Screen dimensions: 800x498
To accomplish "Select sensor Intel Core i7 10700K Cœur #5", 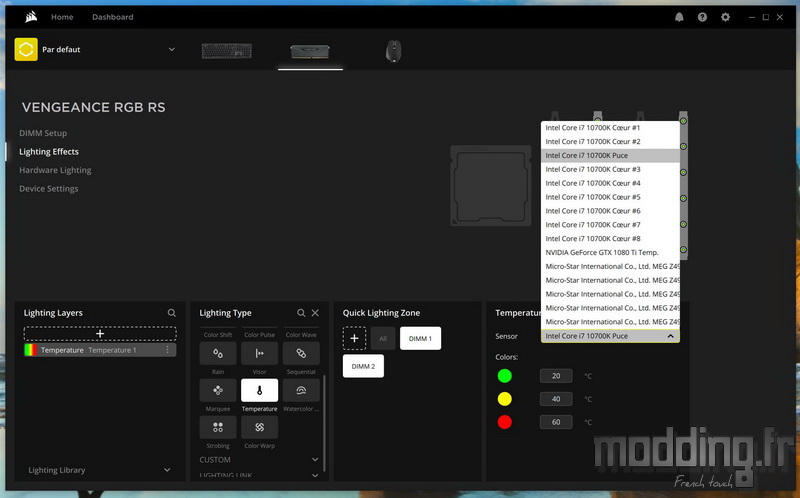I will pos(610,197).
